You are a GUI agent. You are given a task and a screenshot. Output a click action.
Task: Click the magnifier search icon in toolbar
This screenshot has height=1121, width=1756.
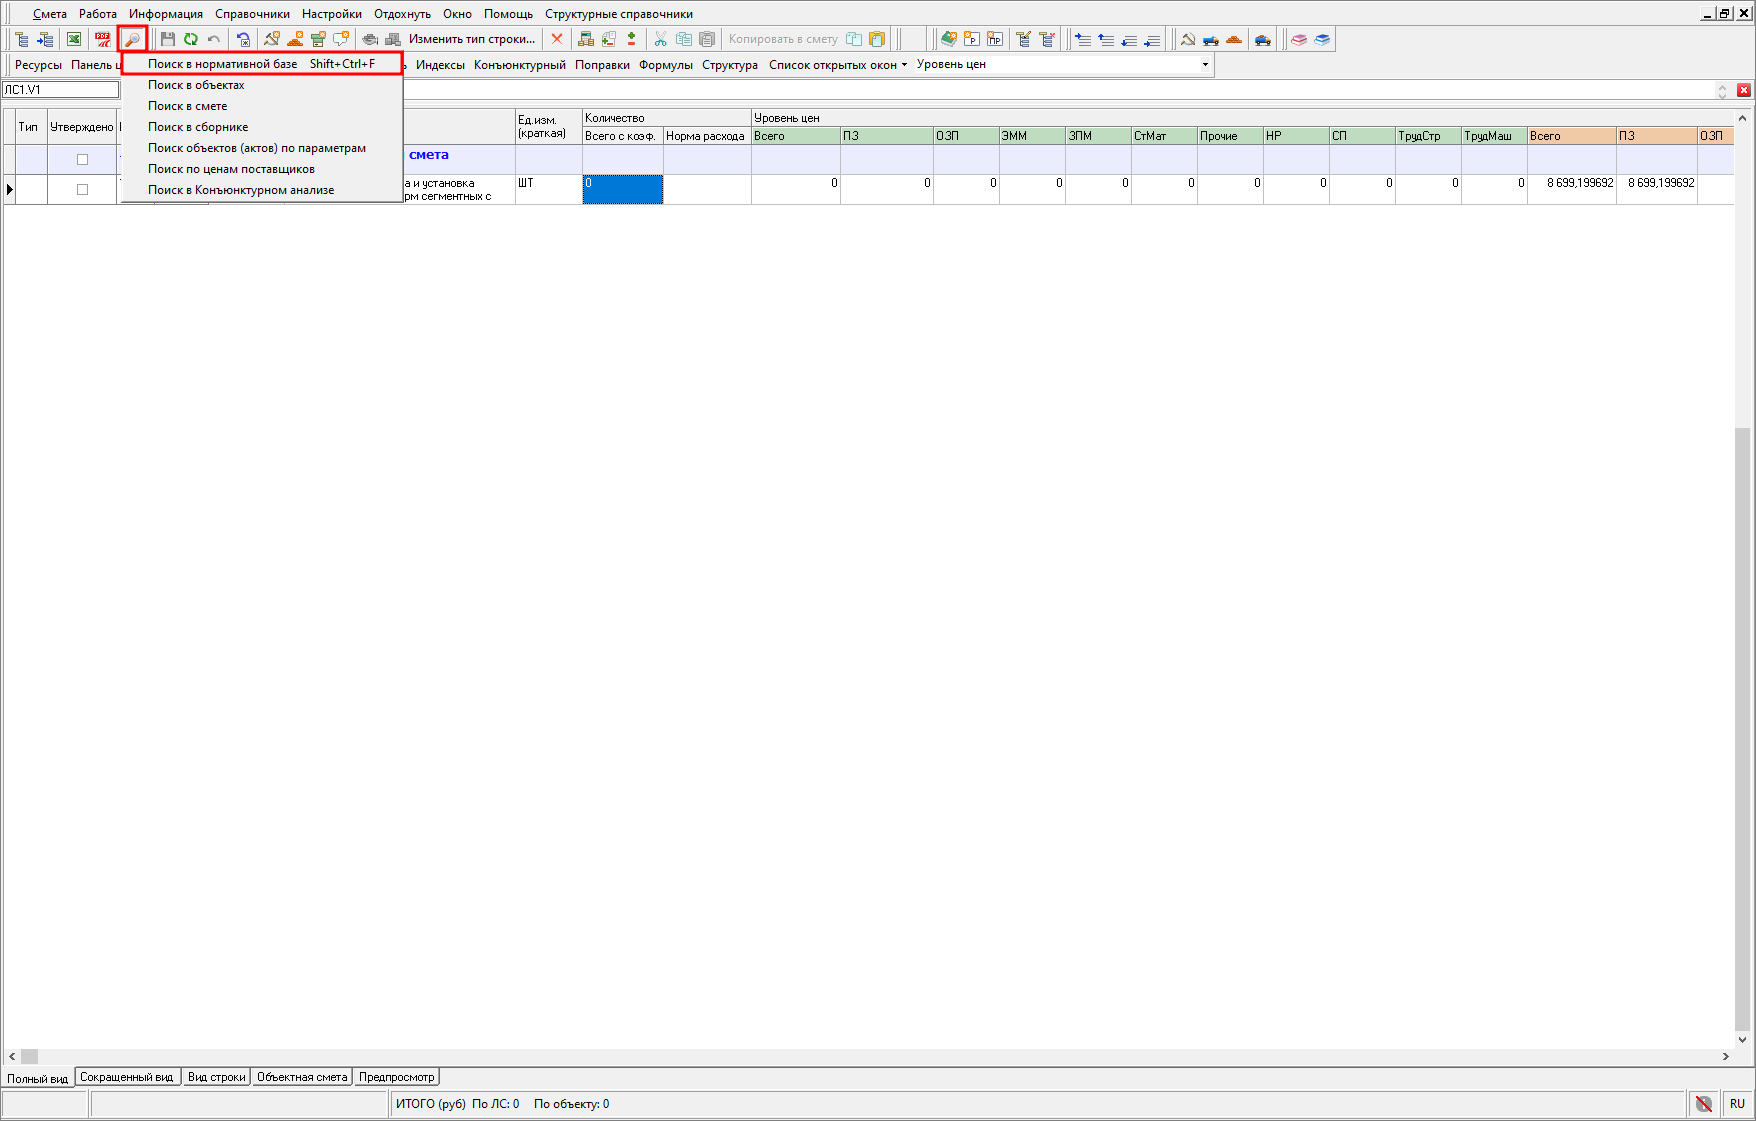[x=132, y=39]
